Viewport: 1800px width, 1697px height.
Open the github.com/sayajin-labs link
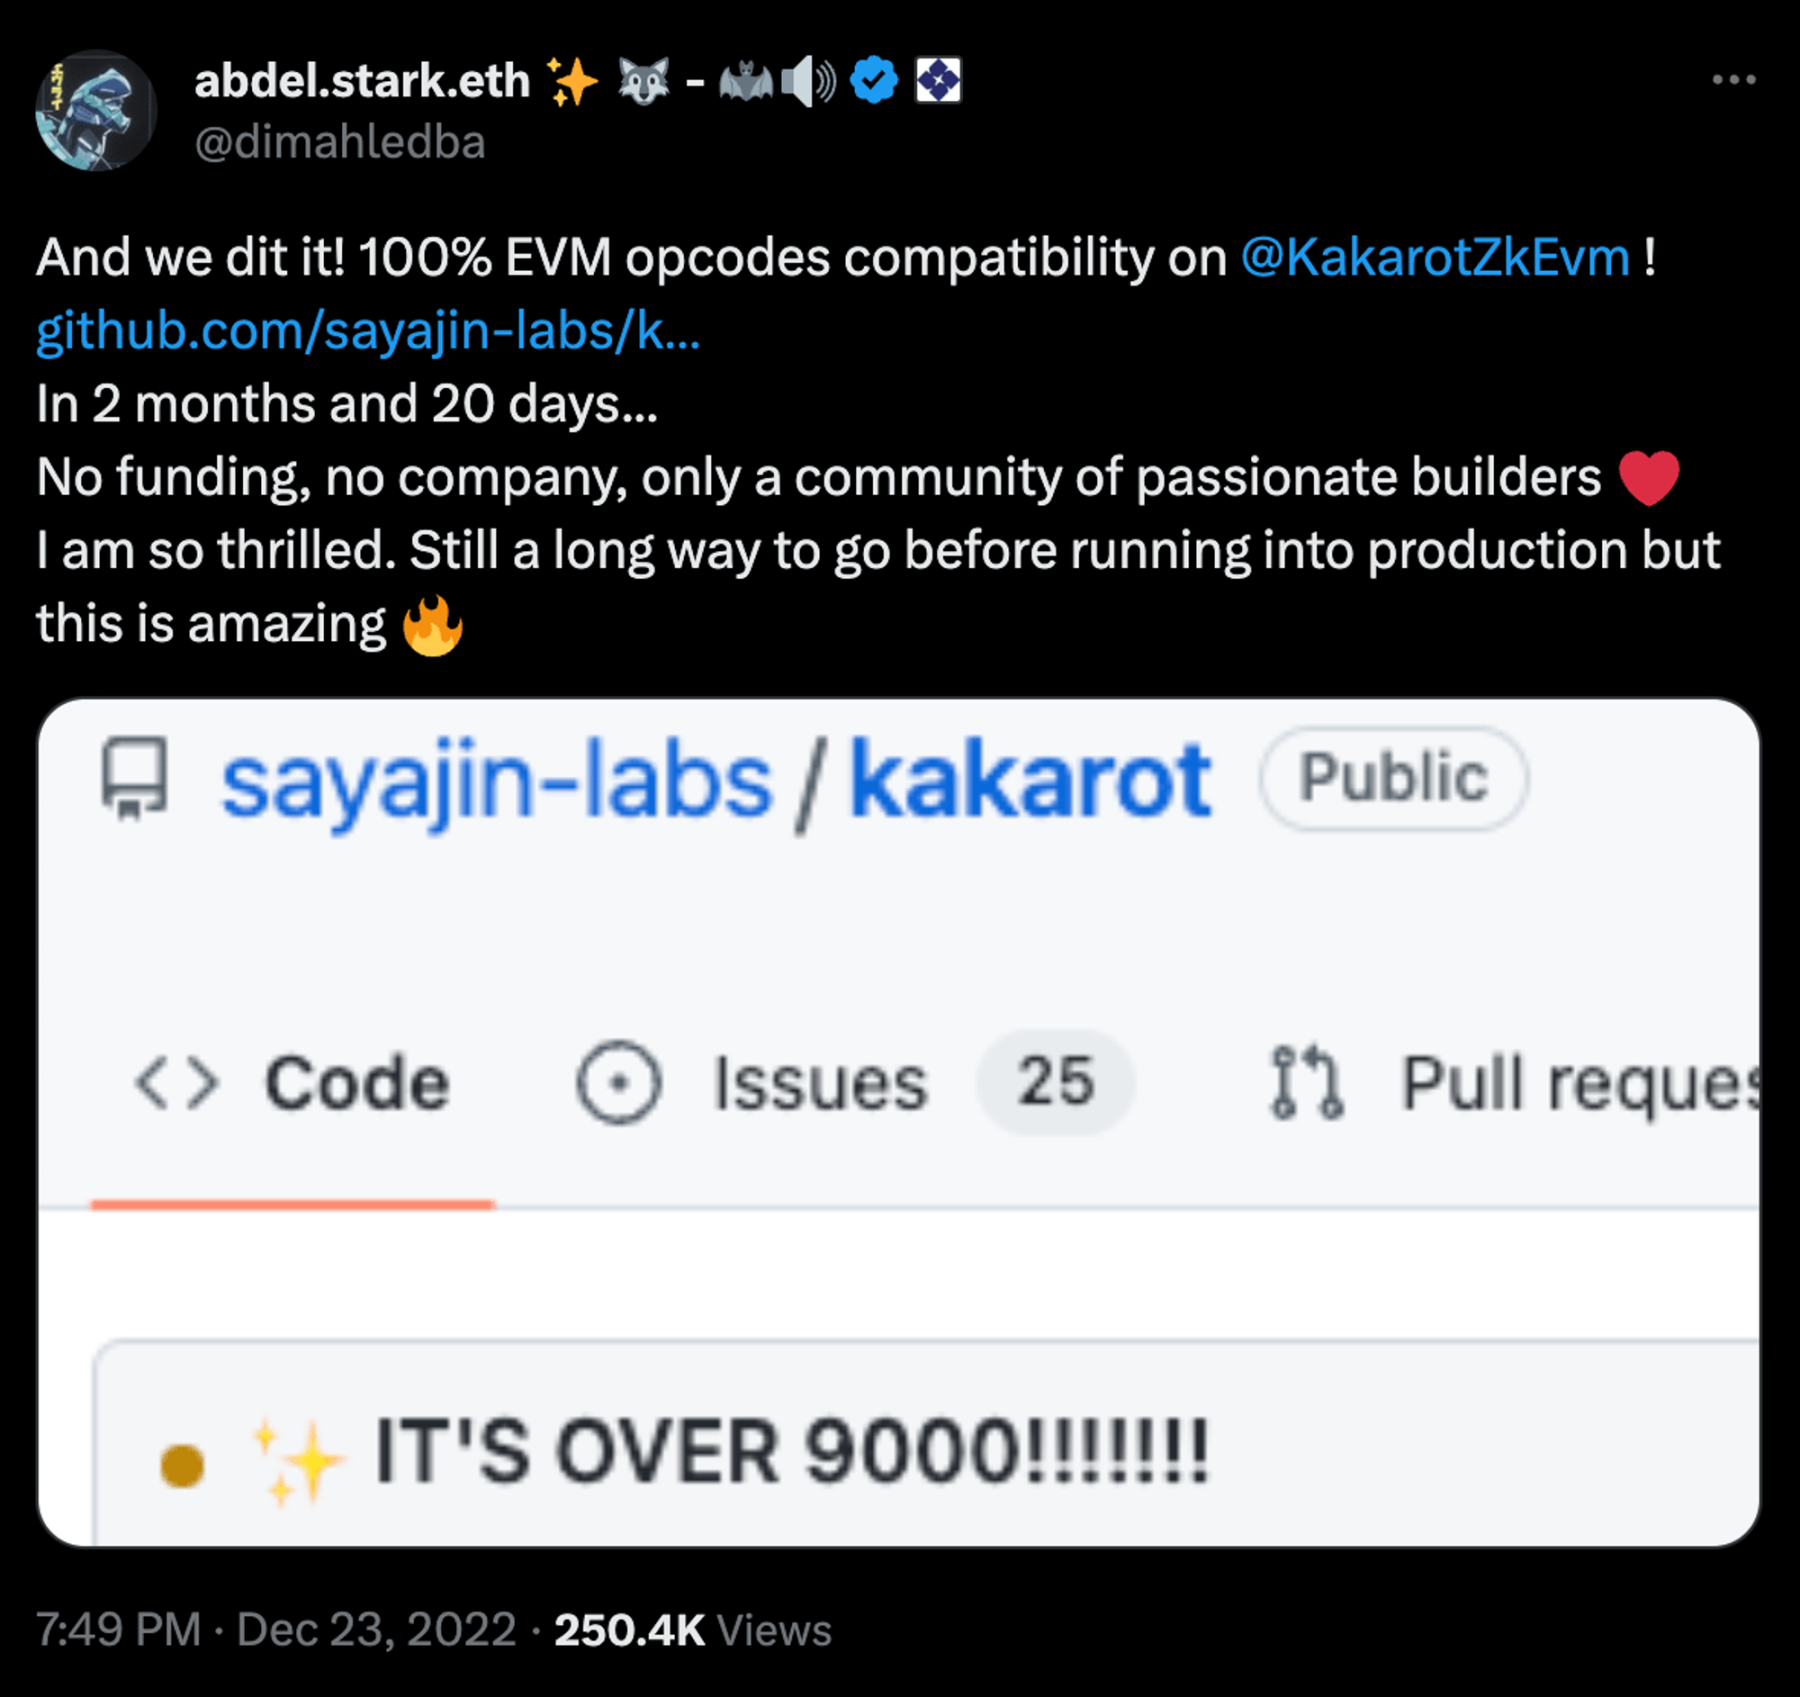coord(368,331)
